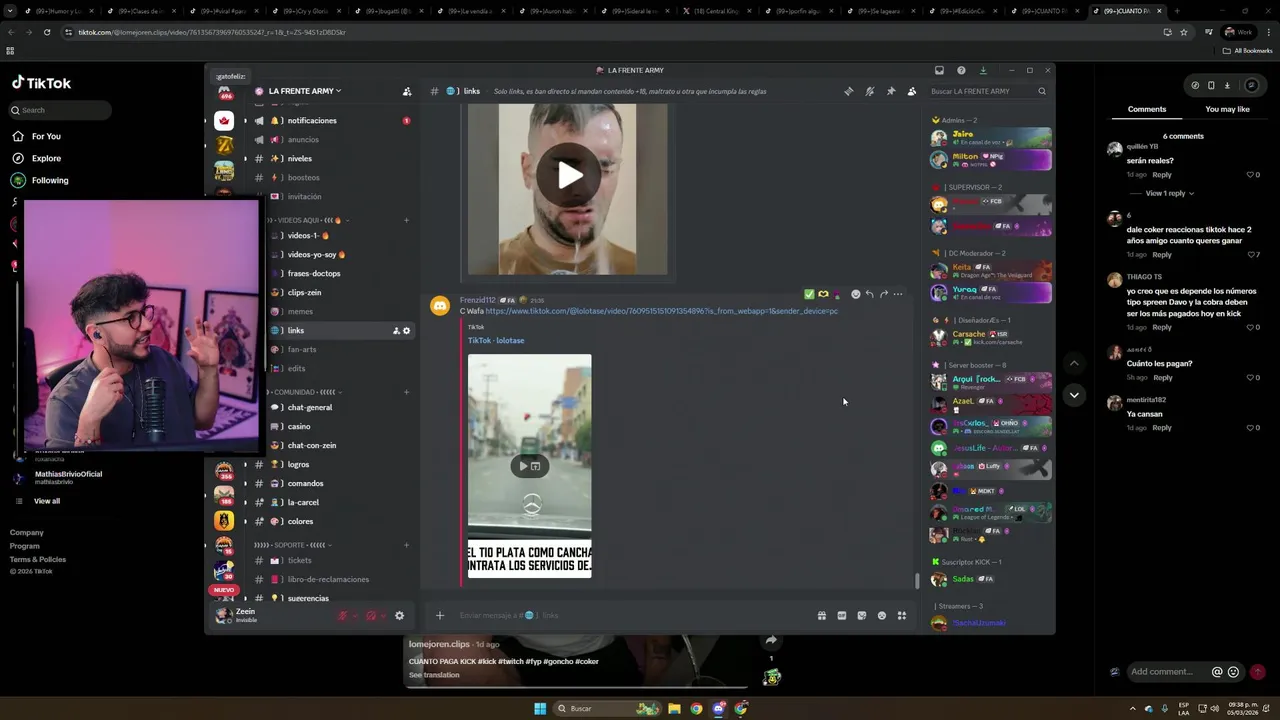
Task: Open emoji picker in message bar
Action: [x=882, y=616]
